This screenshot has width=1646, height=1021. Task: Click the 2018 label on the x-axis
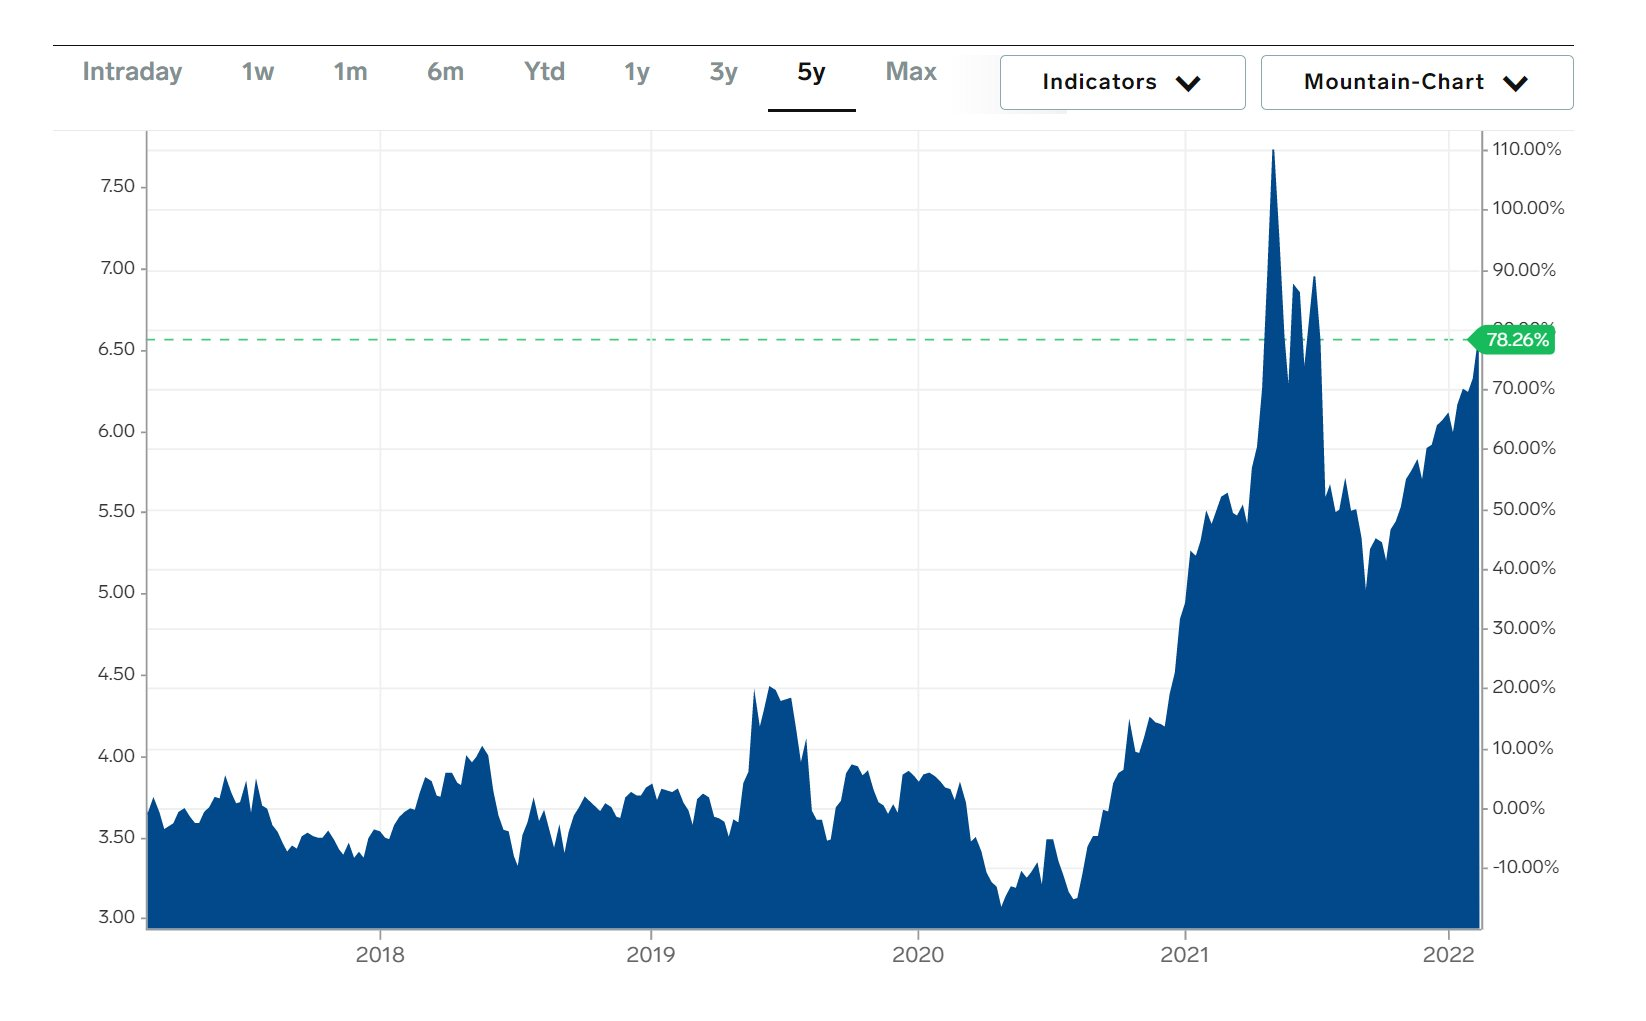(x=380, y=954)
